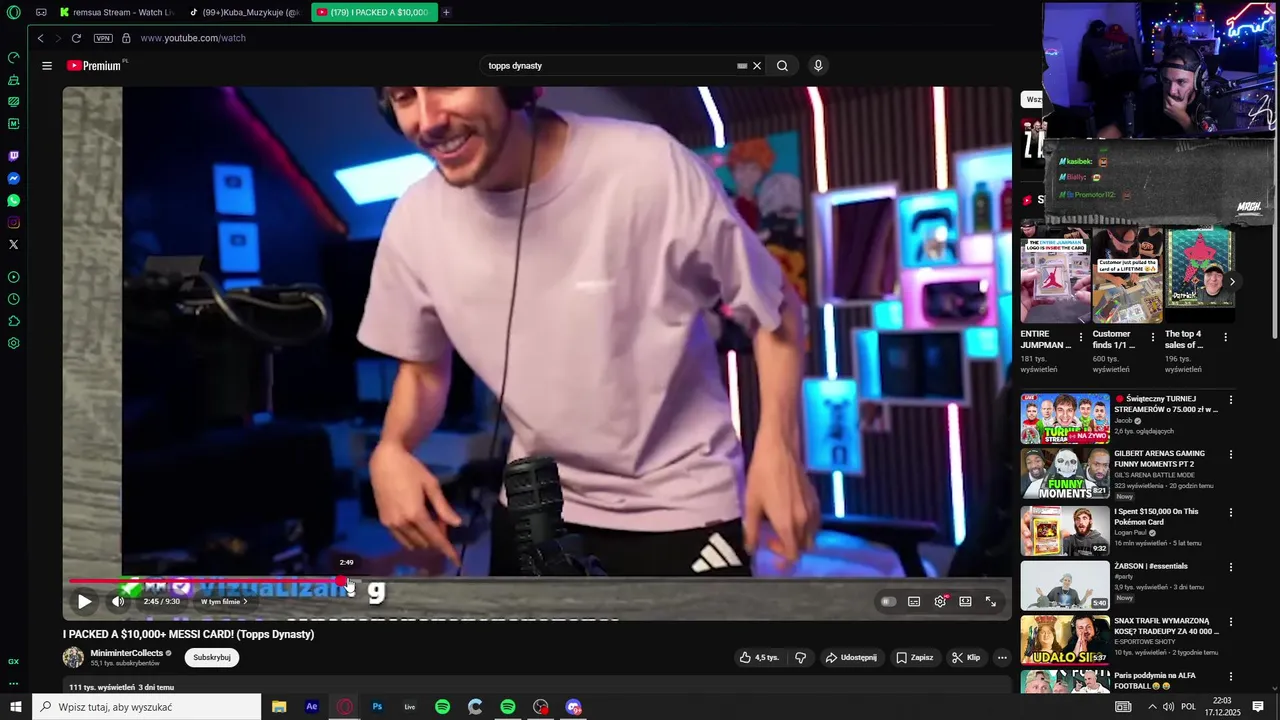Viewport: 1280px width, 720px height.
Task: Open After Effects from the Windows taskbar
Action: pos(312,707)
